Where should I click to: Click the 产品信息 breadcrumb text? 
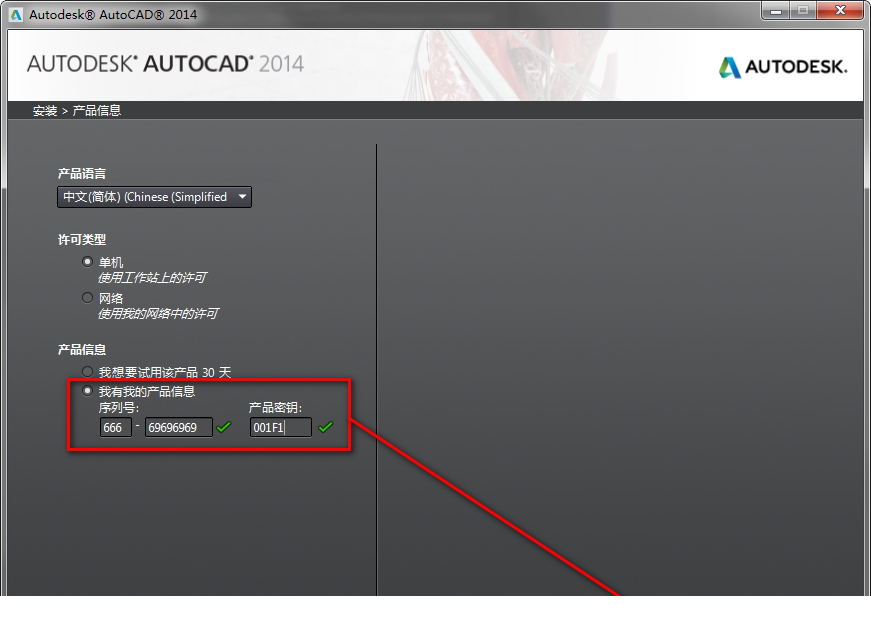click(97, 111)
